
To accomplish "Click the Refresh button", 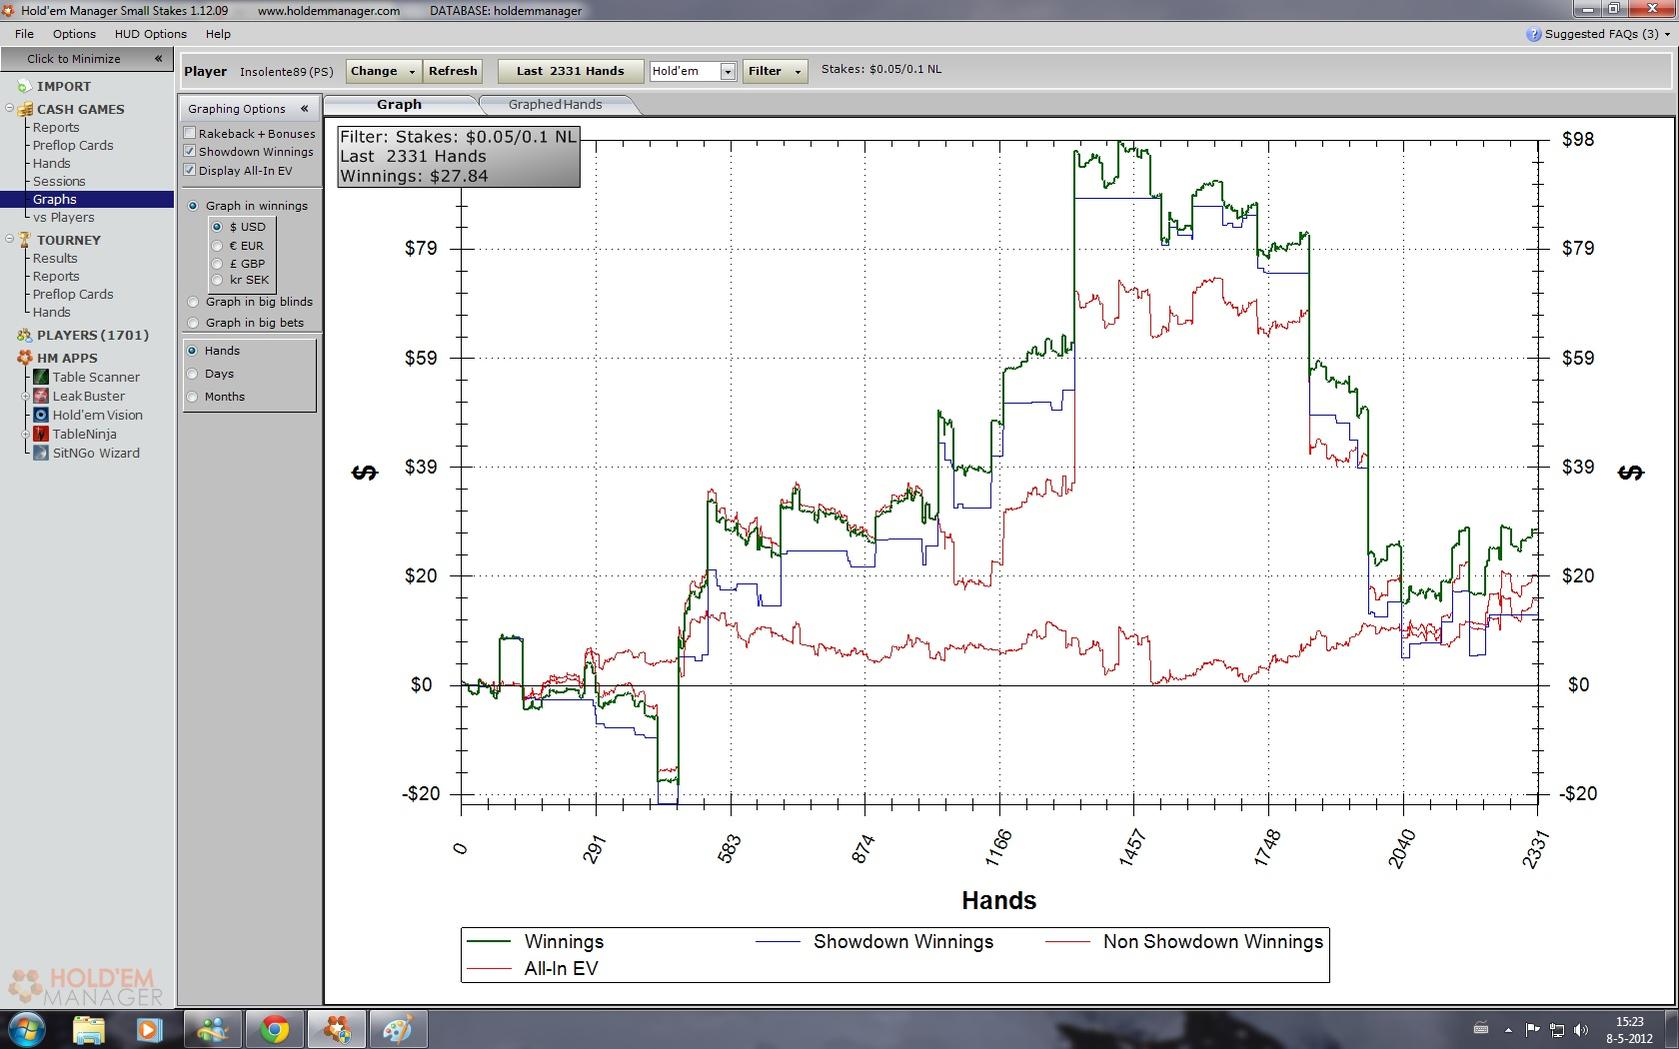I will [x=453, y=71].
